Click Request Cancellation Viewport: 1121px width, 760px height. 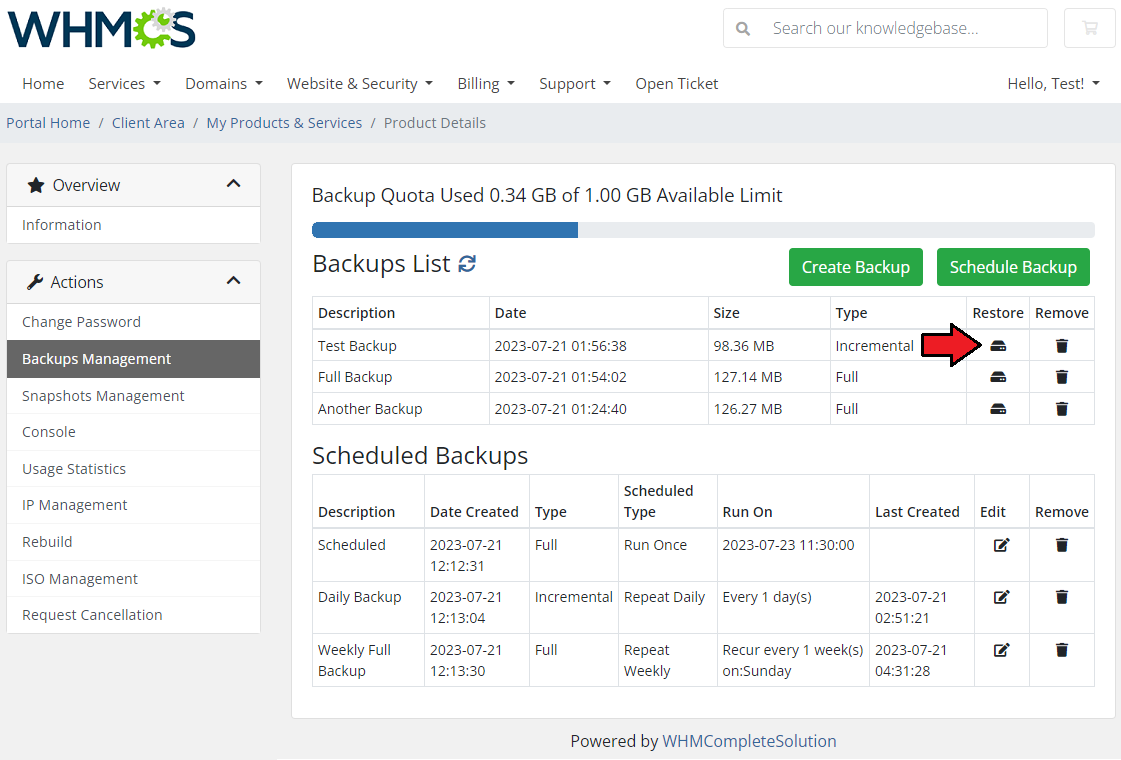[x=133, y=615]
